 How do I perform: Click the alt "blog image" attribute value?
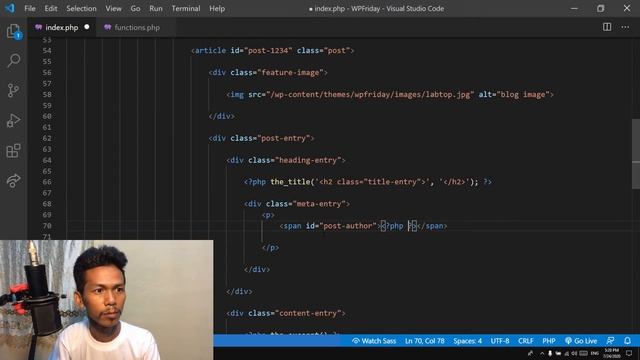click(x=523, y=94)
